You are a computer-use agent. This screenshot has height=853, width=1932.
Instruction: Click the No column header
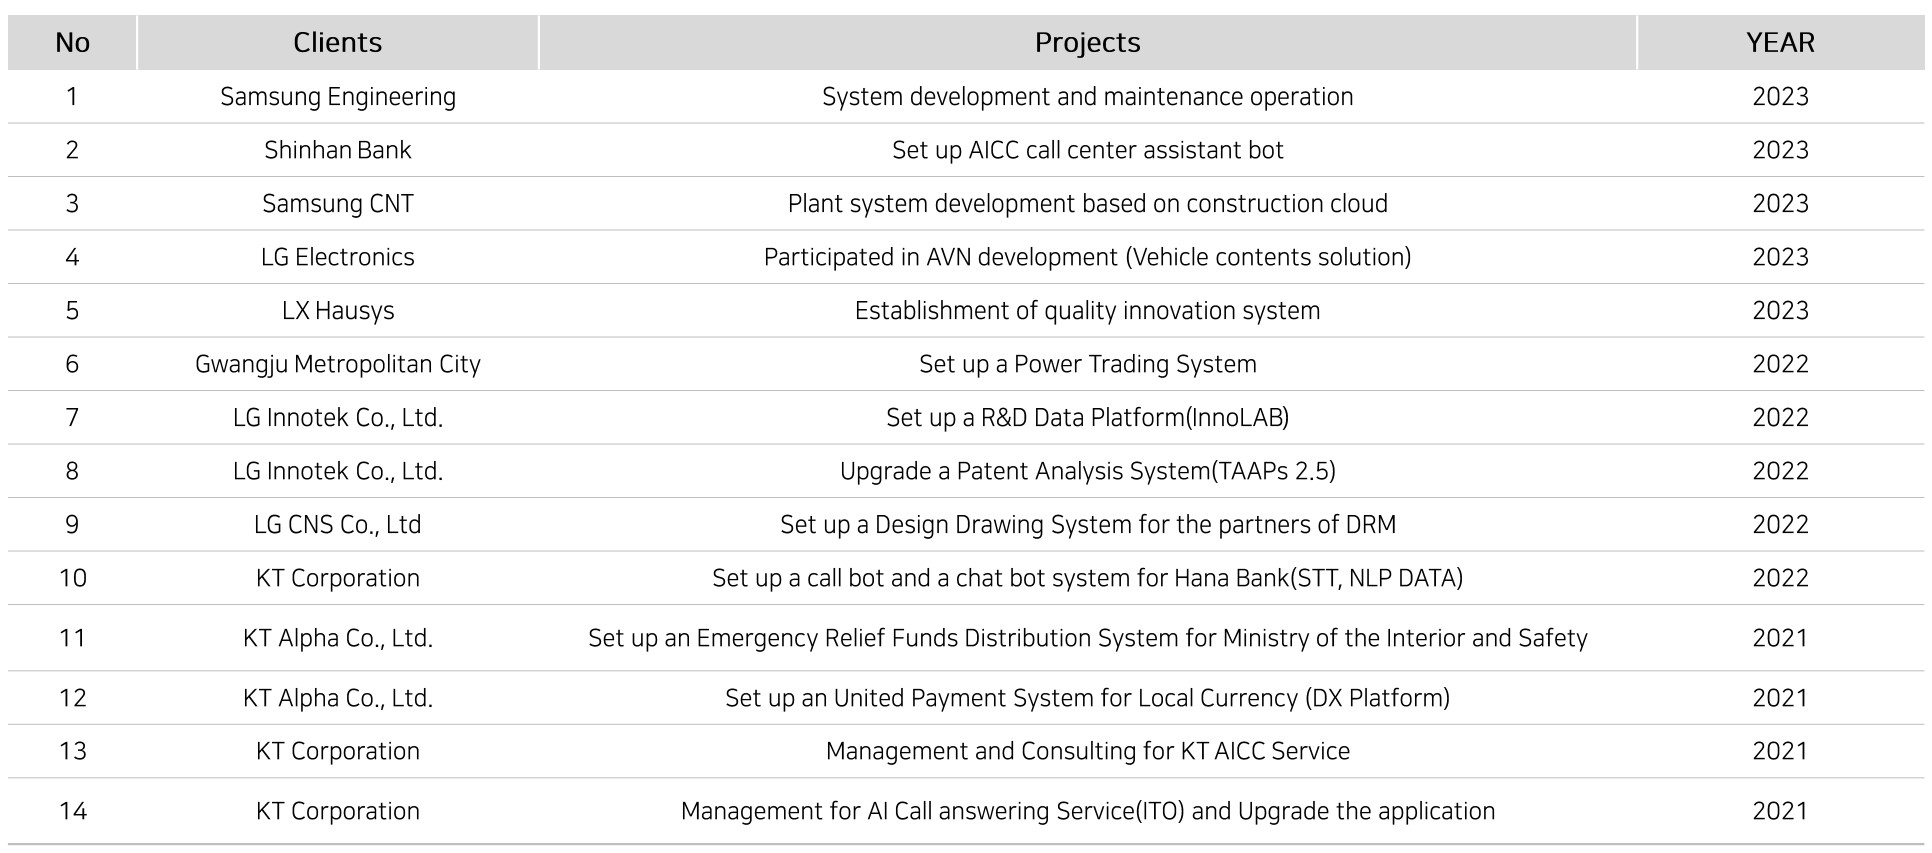[72, 42]
